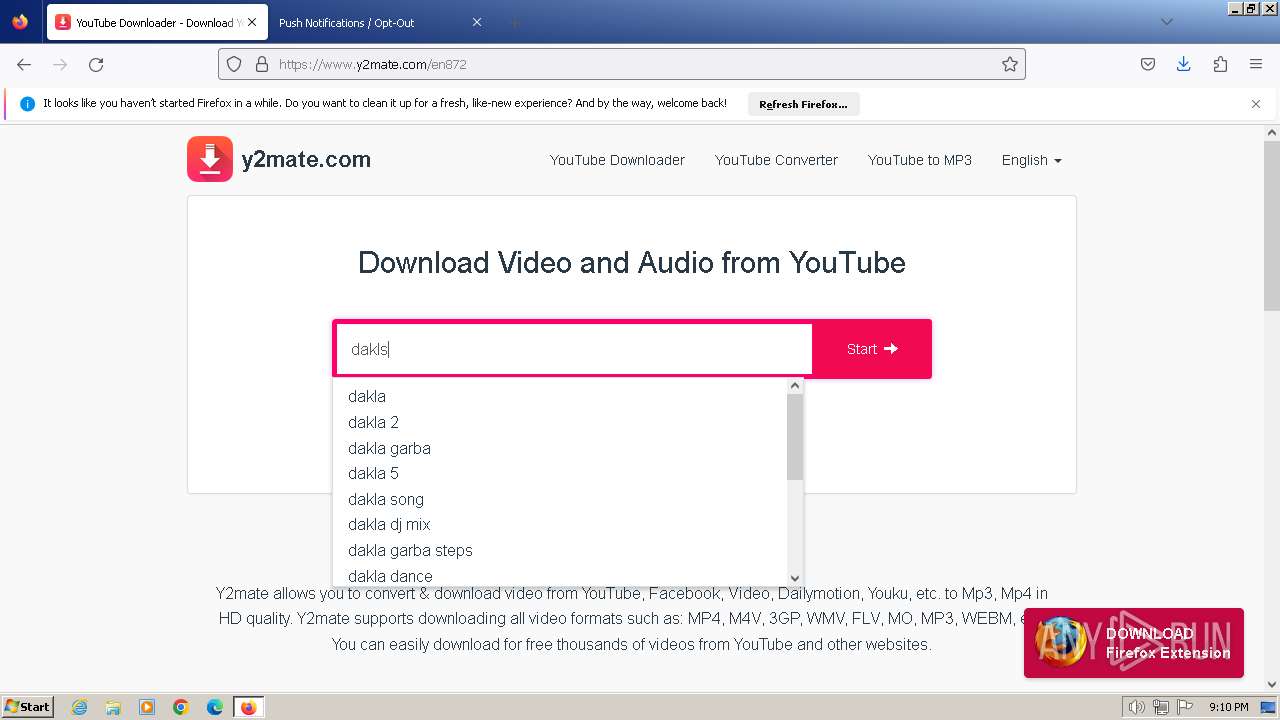The height and width of the screenshot is (720, 1280).
Task: Reload the page with the refresh icon
Action: tap(96, 64)
